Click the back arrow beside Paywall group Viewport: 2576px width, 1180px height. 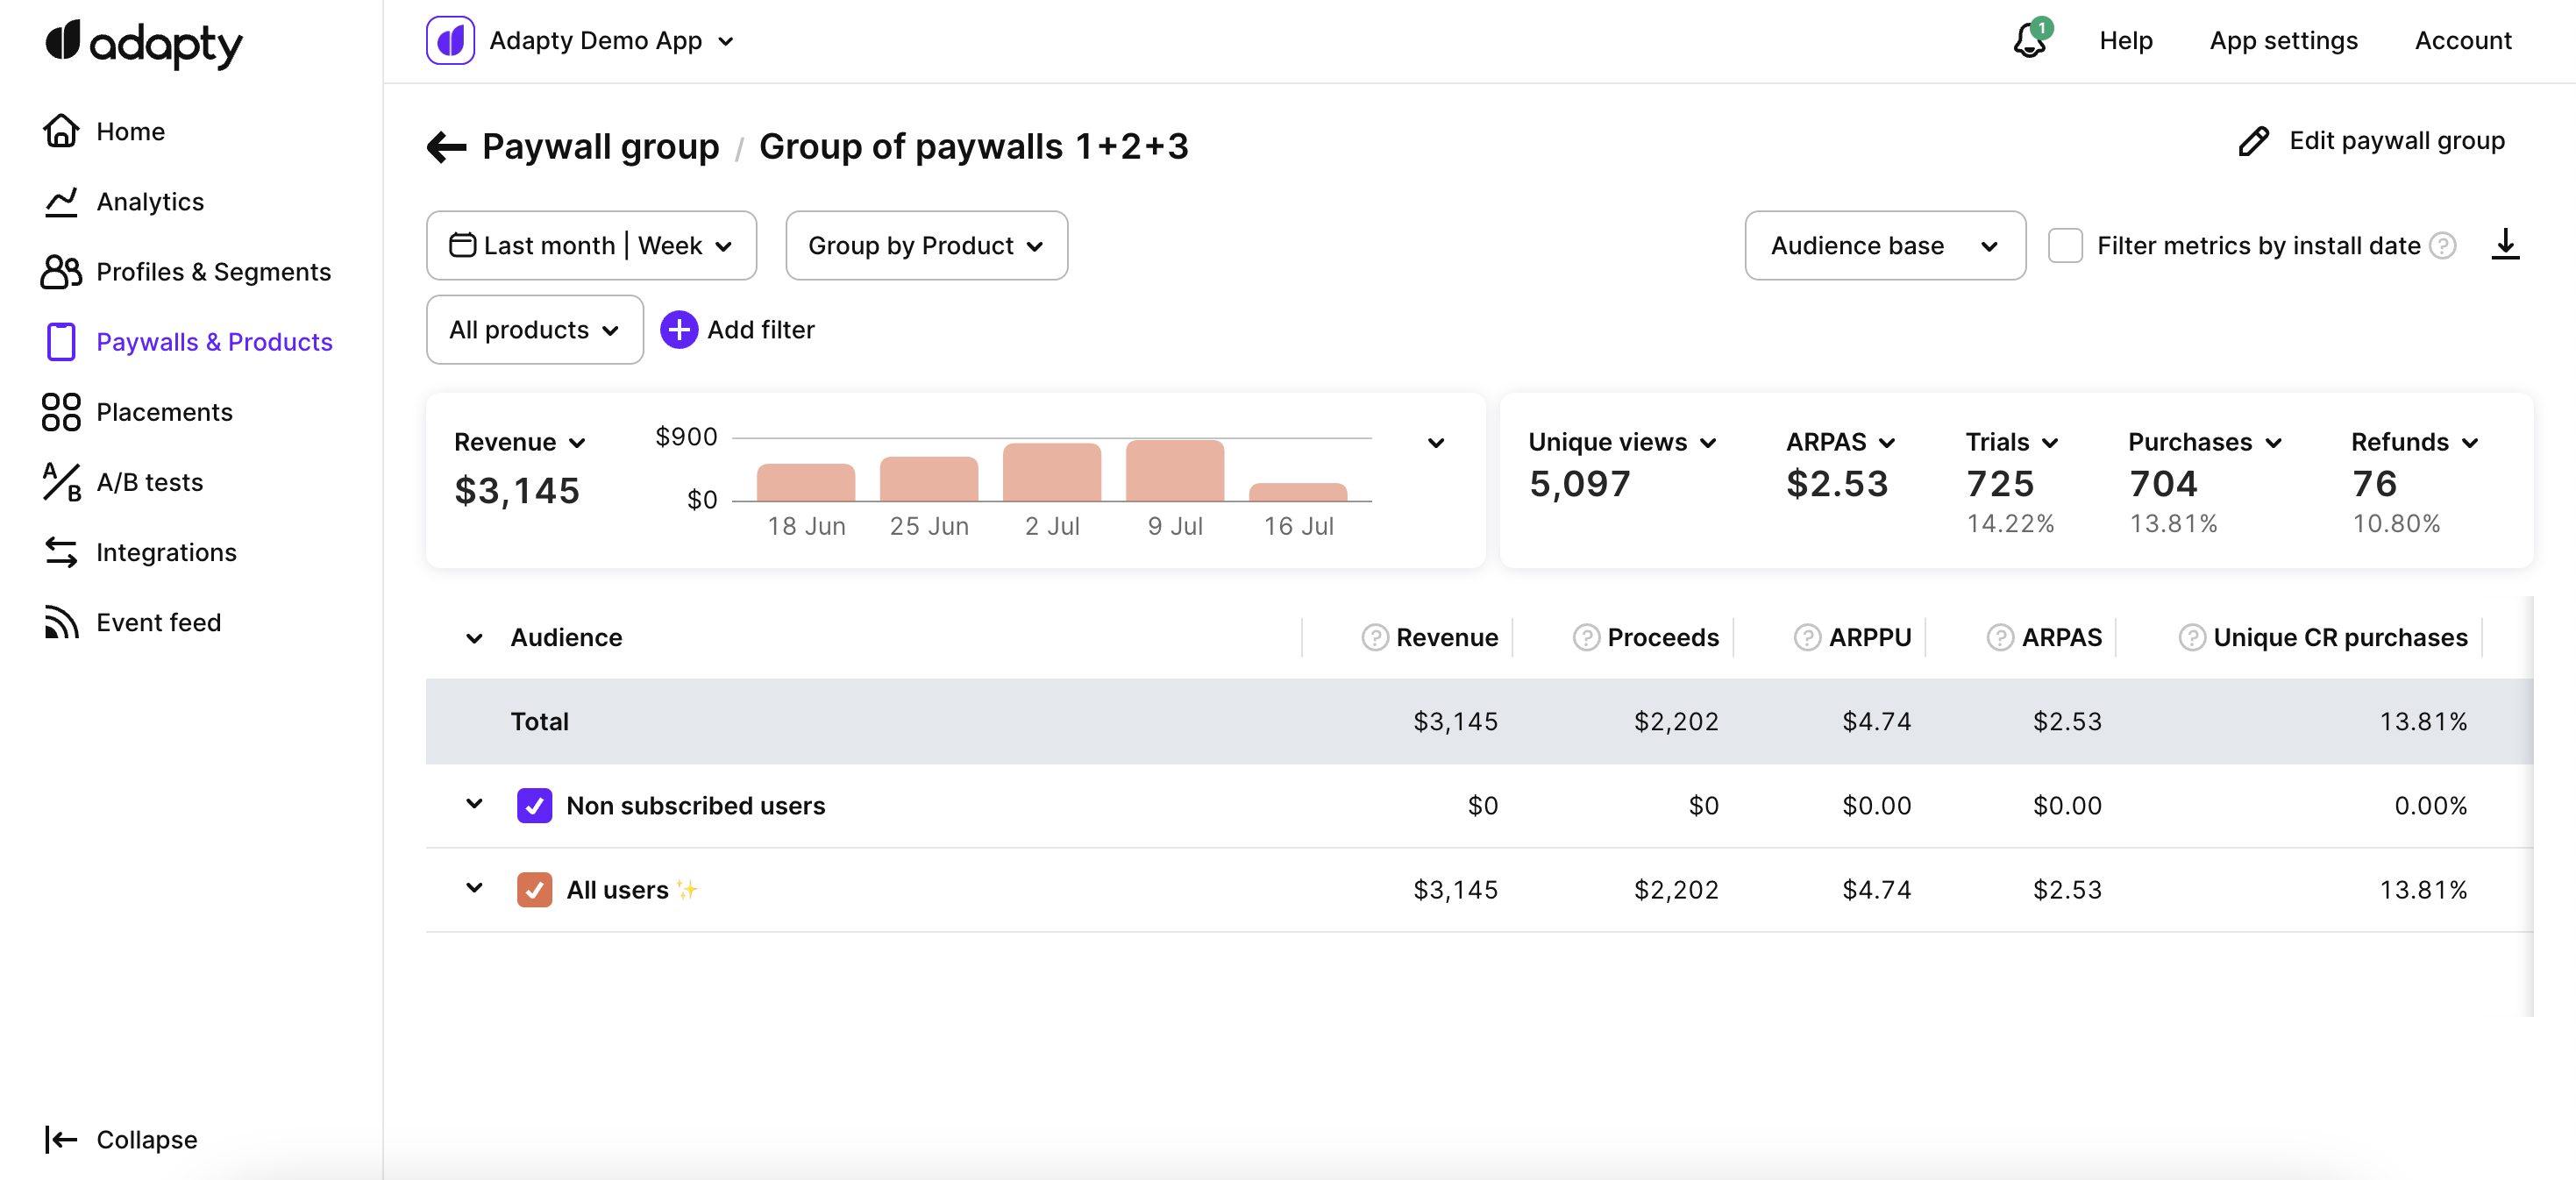coord(446,147)
